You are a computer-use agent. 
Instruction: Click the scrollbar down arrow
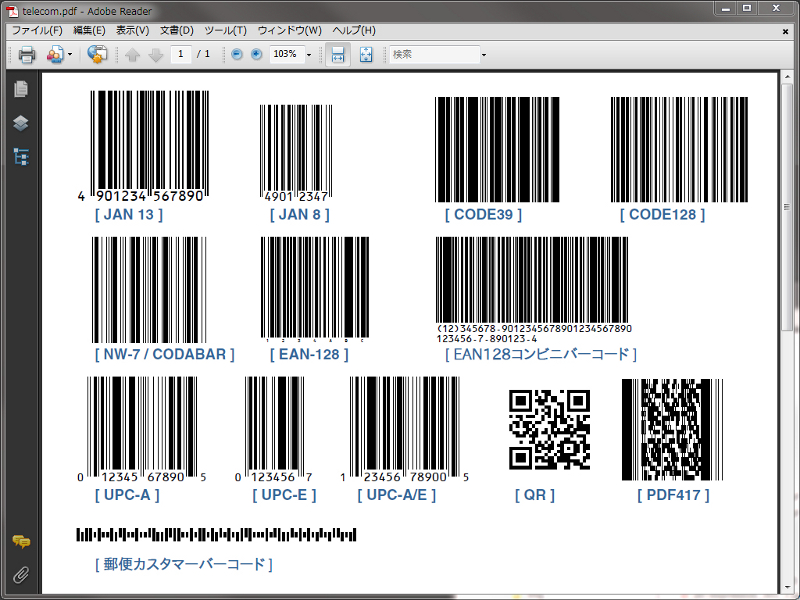(x=787, y=588)
